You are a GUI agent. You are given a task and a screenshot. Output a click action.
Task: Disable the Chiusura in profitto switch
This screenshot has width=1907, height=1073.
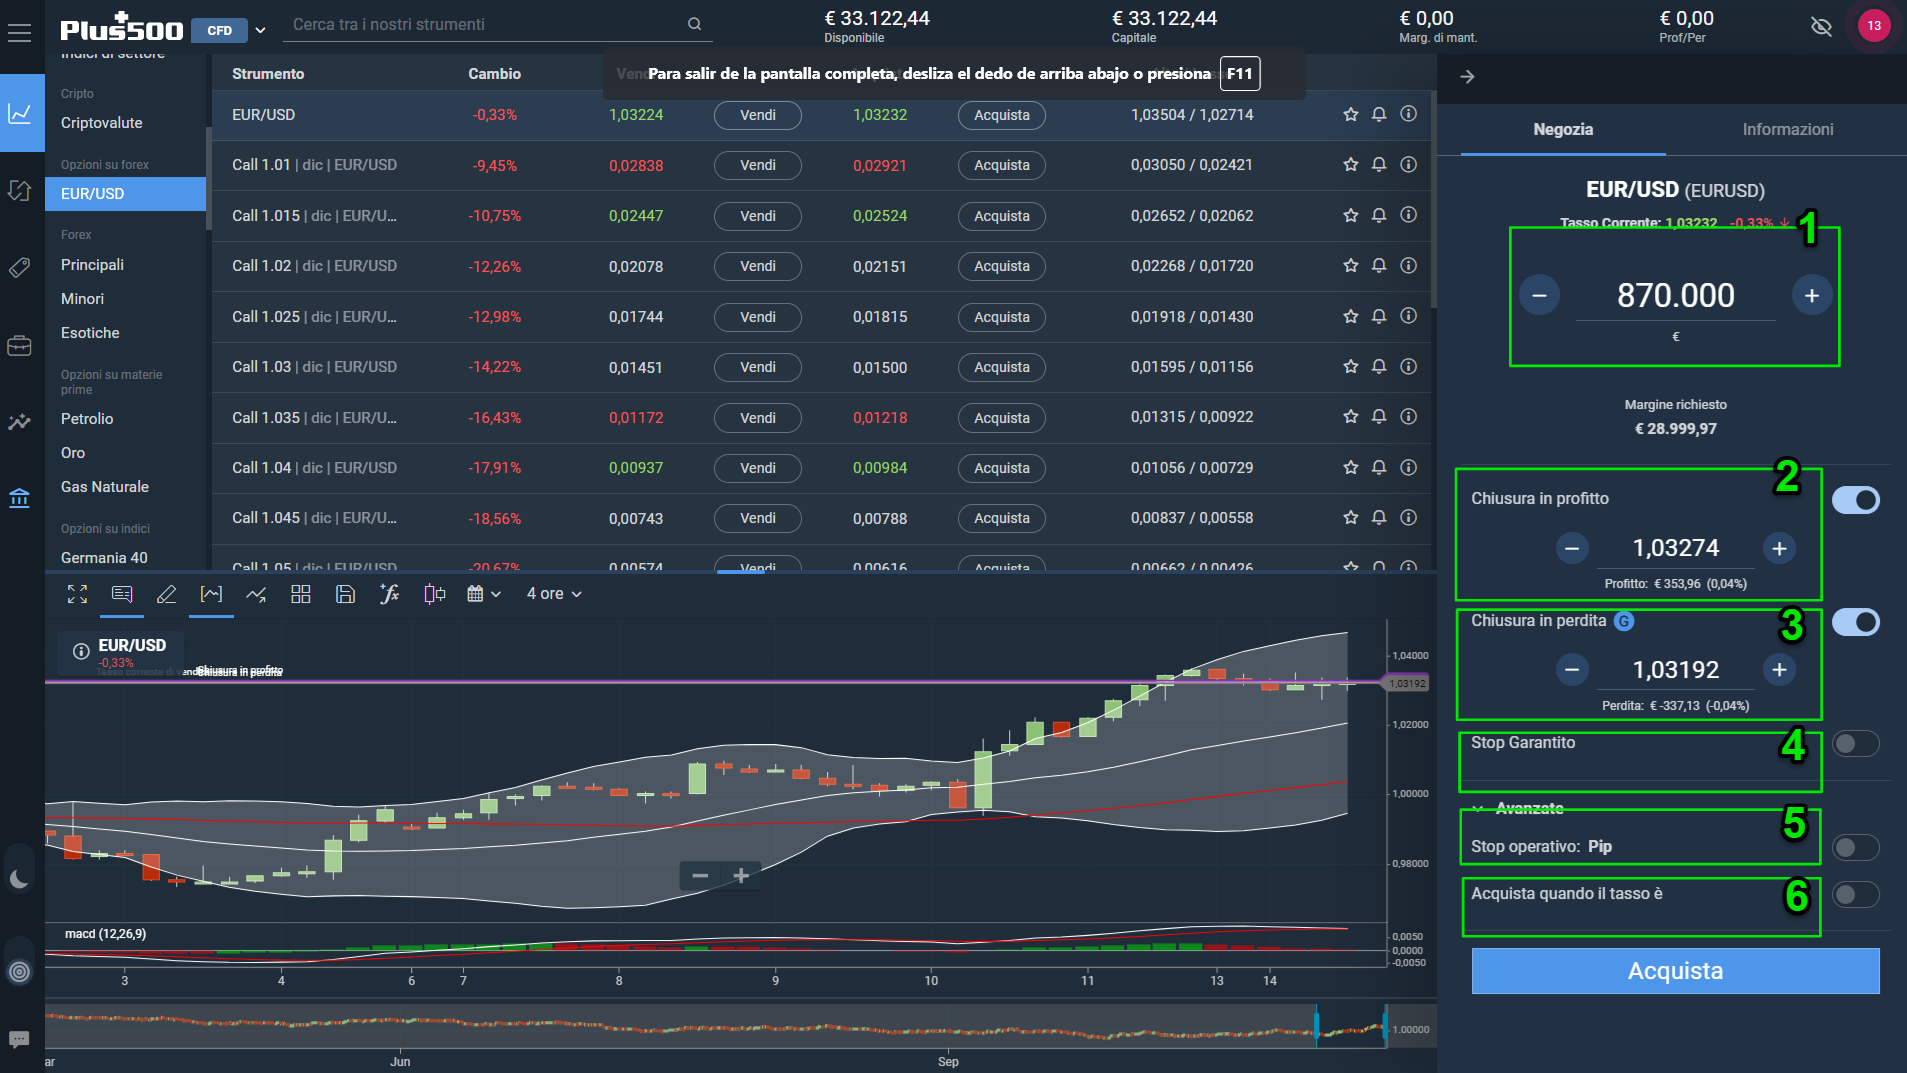1855,500
